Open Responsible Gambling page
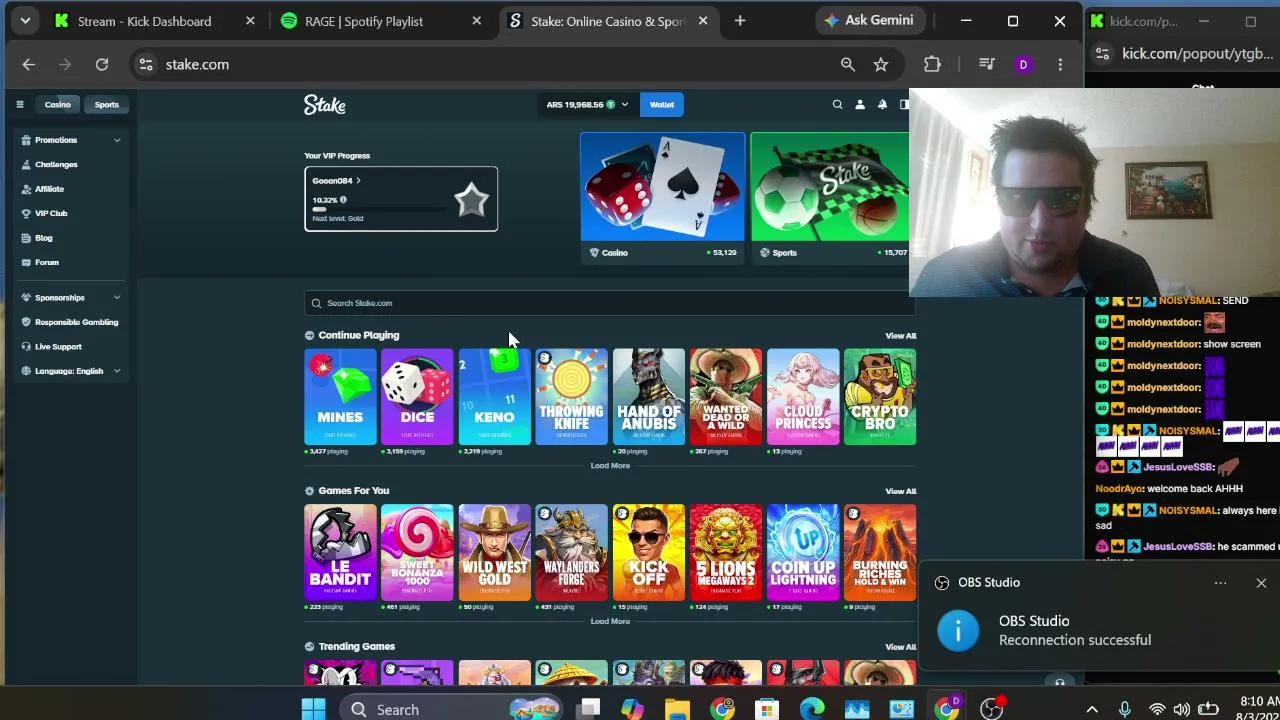The width and height of the screenshot is (1280, 720). [x=76, y=322]
